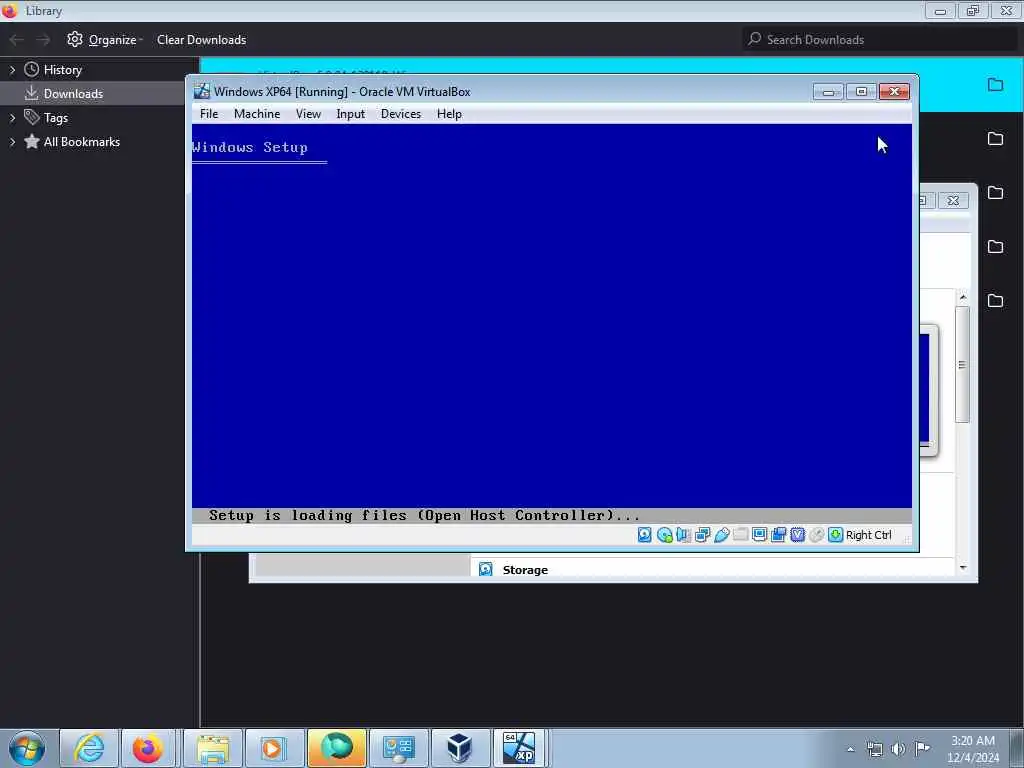The width and height of the screenshot is (1024, 768).
Task: Click the optical drive status icon
Action: (664, 535)
